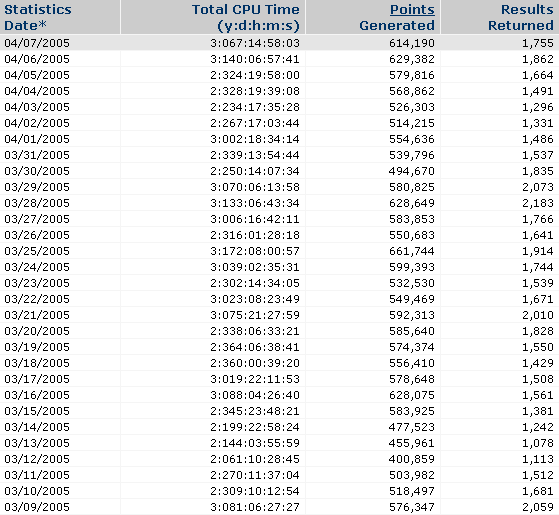Click the 03/25/2005 date cell

click(x=37, y=251)
